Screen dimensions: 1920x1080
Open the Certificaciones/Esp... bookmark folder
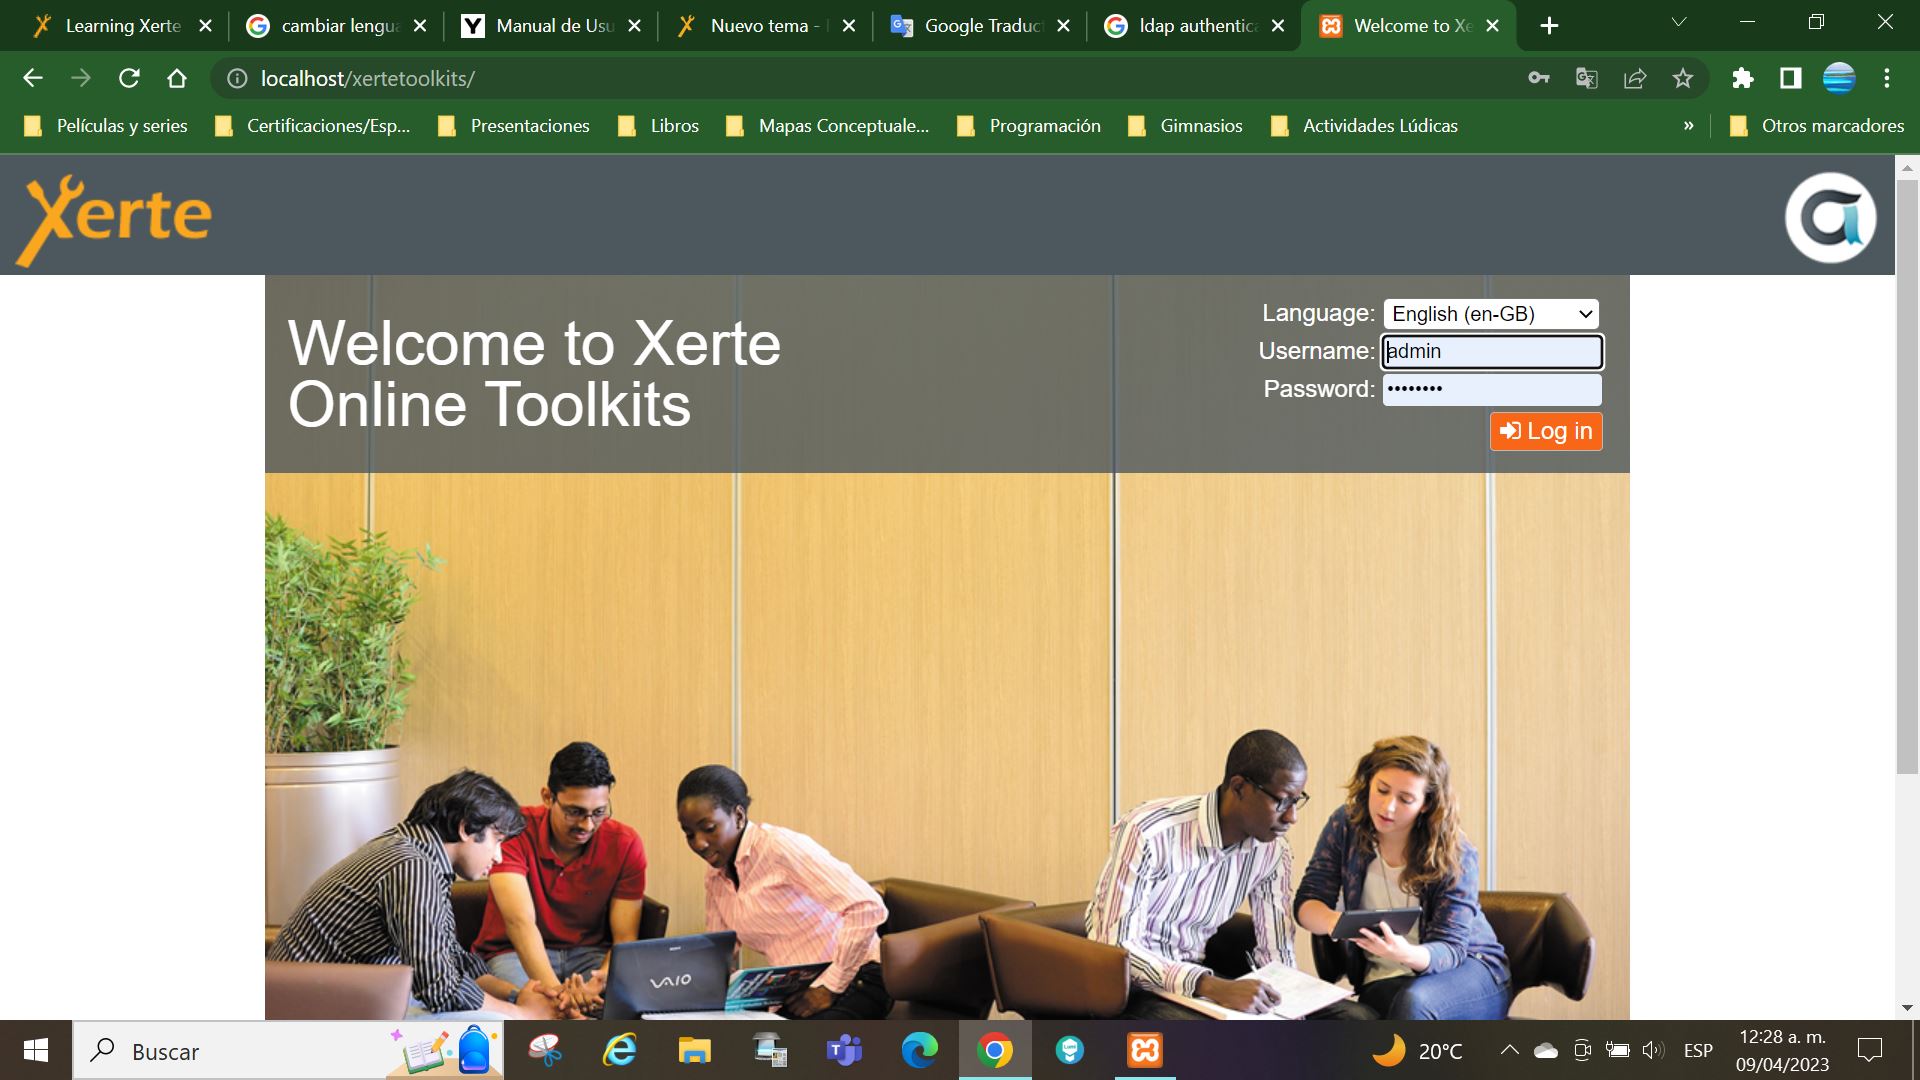(313, 126)
